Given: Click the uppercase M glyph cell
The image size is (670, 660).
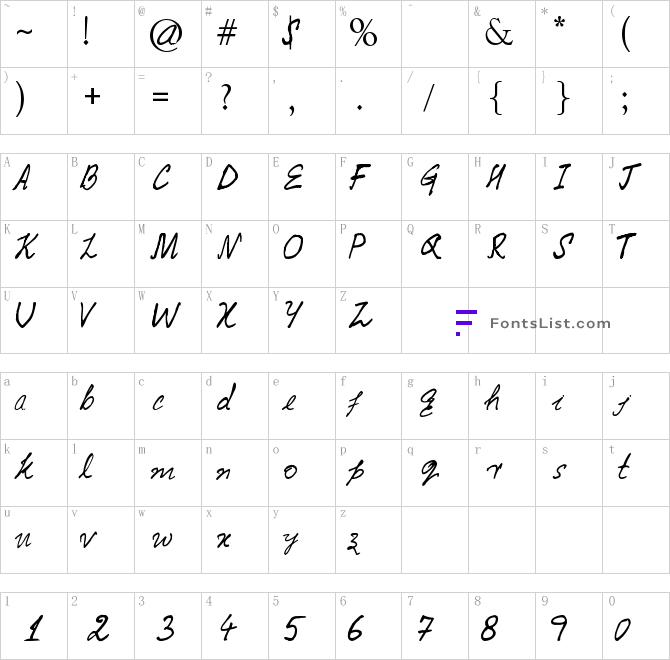Looking at the screenshot, I should [168, 254].
